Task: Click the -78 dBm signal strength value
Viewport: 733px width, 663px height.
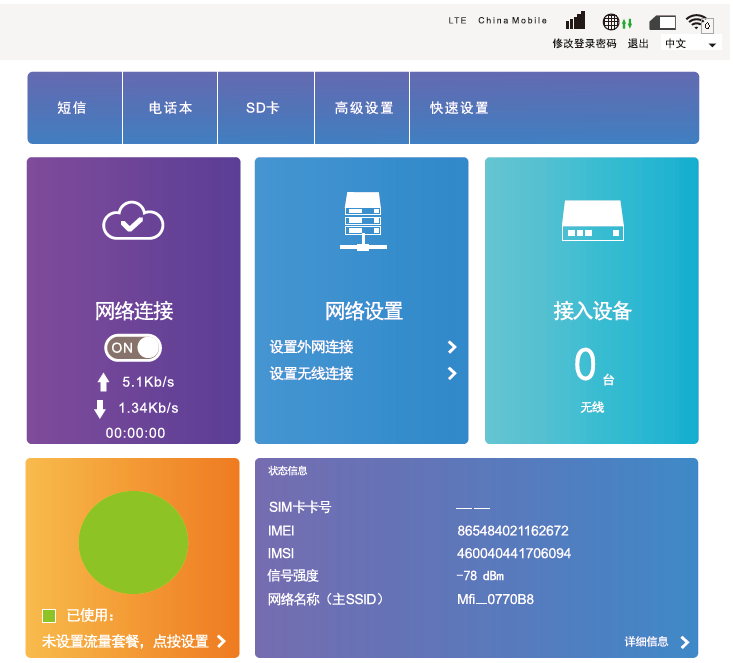Action: tap(481, 576)
